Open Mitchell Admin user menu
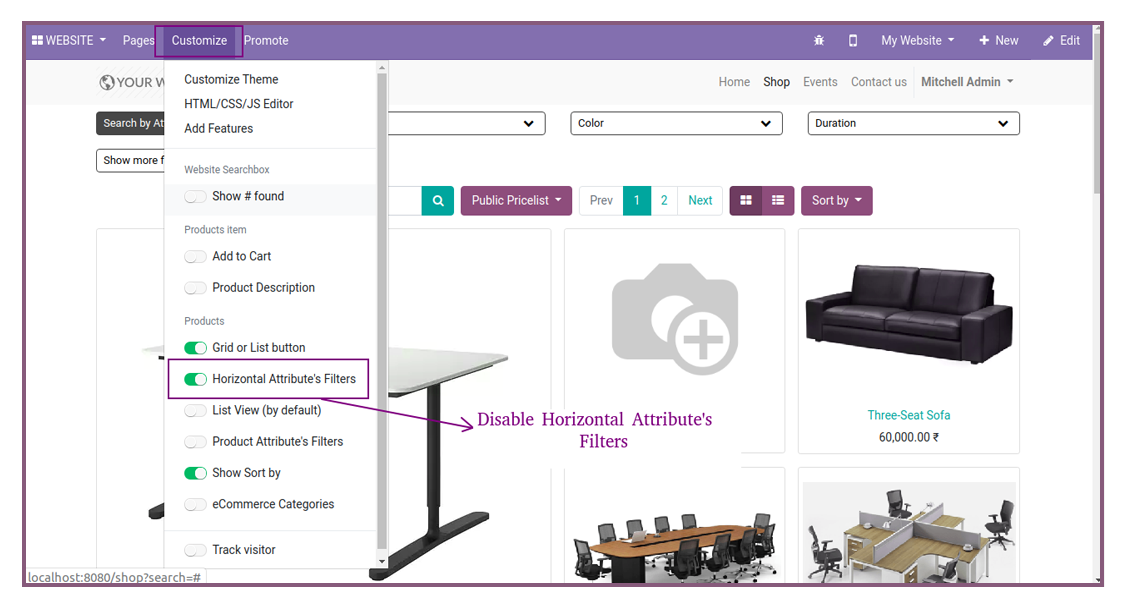This screenshot has width=1126, height=607. pyautogui.click(x=967, y=82)
